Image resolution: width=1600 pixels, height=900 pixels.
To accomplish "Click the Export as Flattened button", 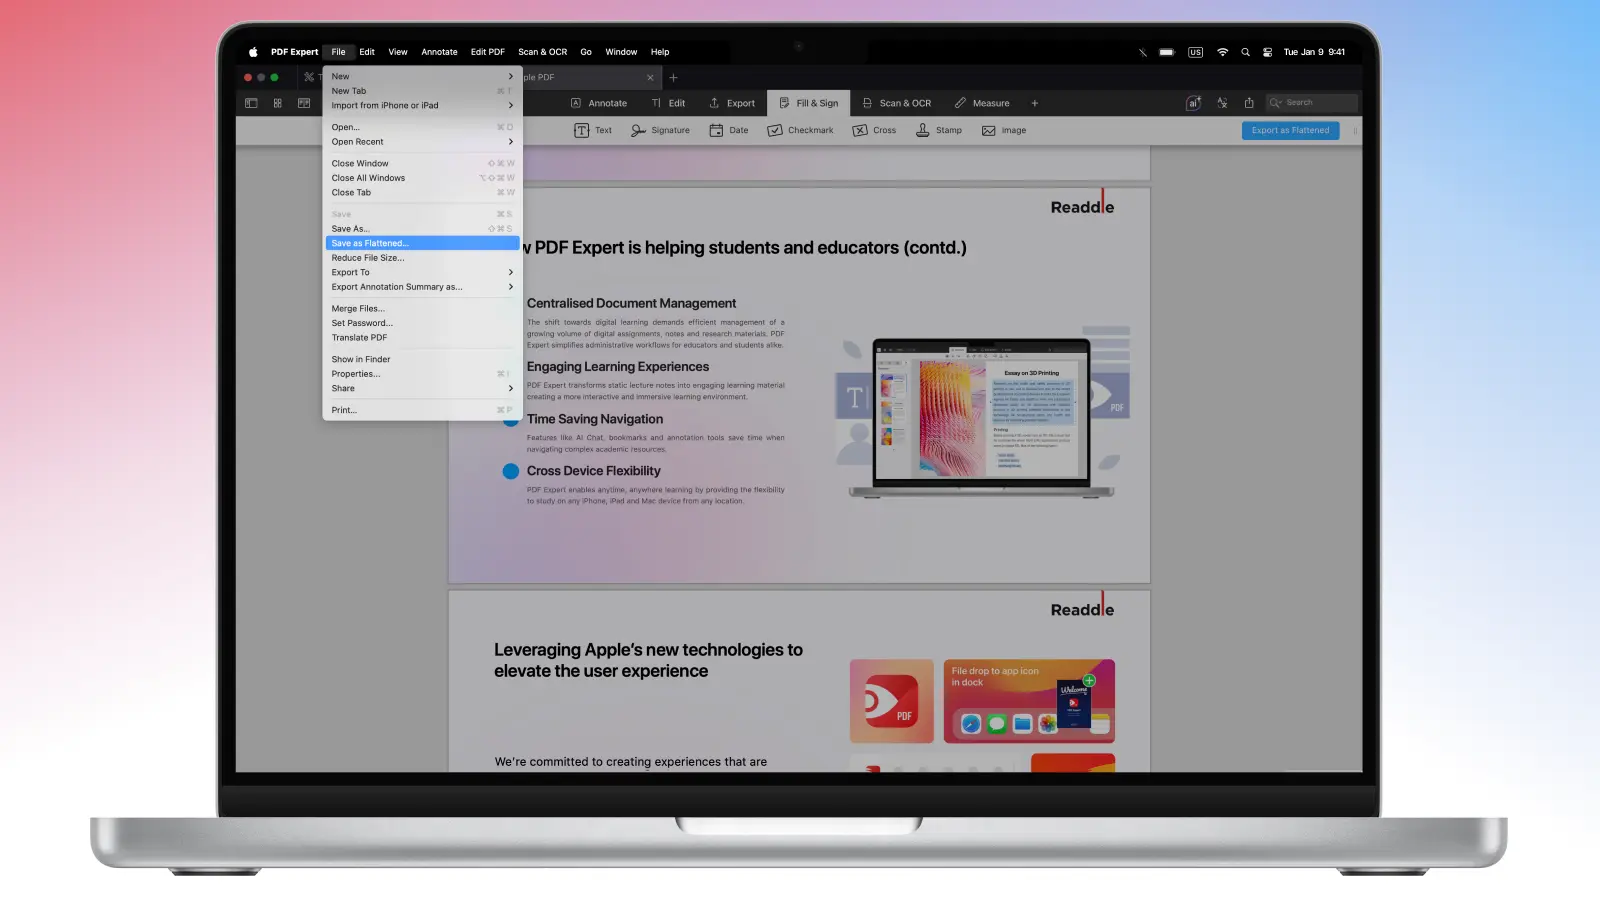I will point(1290,130).
